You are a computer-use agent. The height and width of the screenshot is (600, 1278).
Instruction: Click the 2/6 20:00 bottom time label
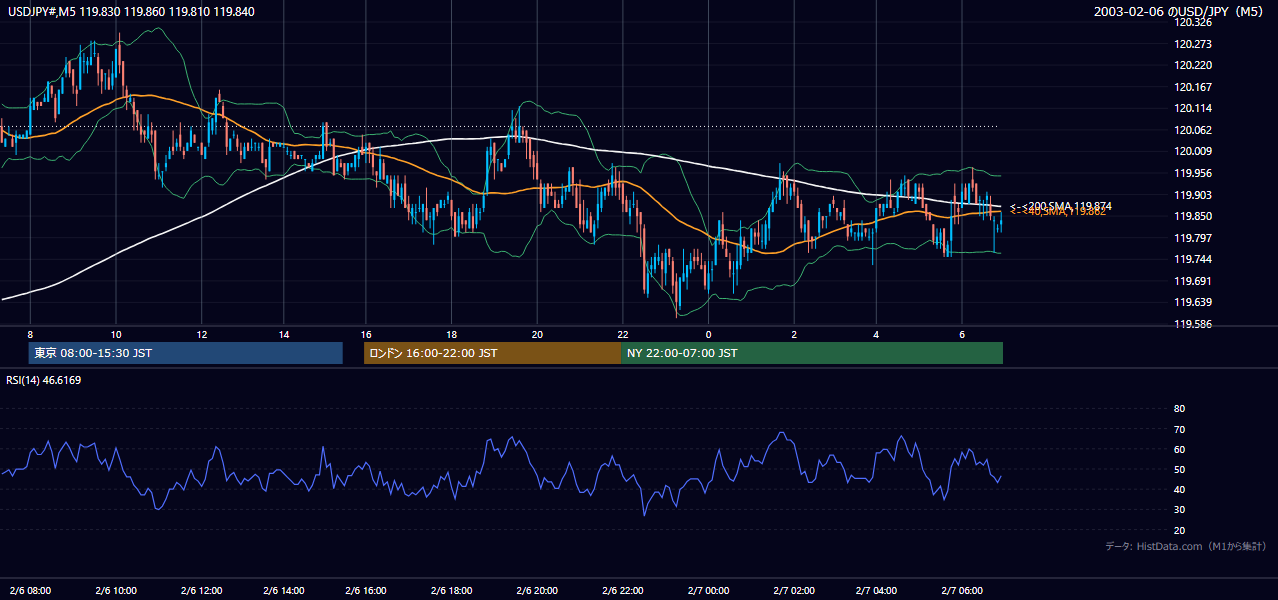tap(535, 590)
